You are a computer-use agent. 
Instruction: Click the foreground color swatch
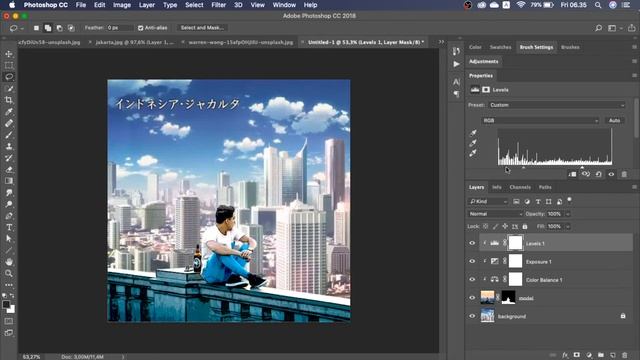click(6, 304)
